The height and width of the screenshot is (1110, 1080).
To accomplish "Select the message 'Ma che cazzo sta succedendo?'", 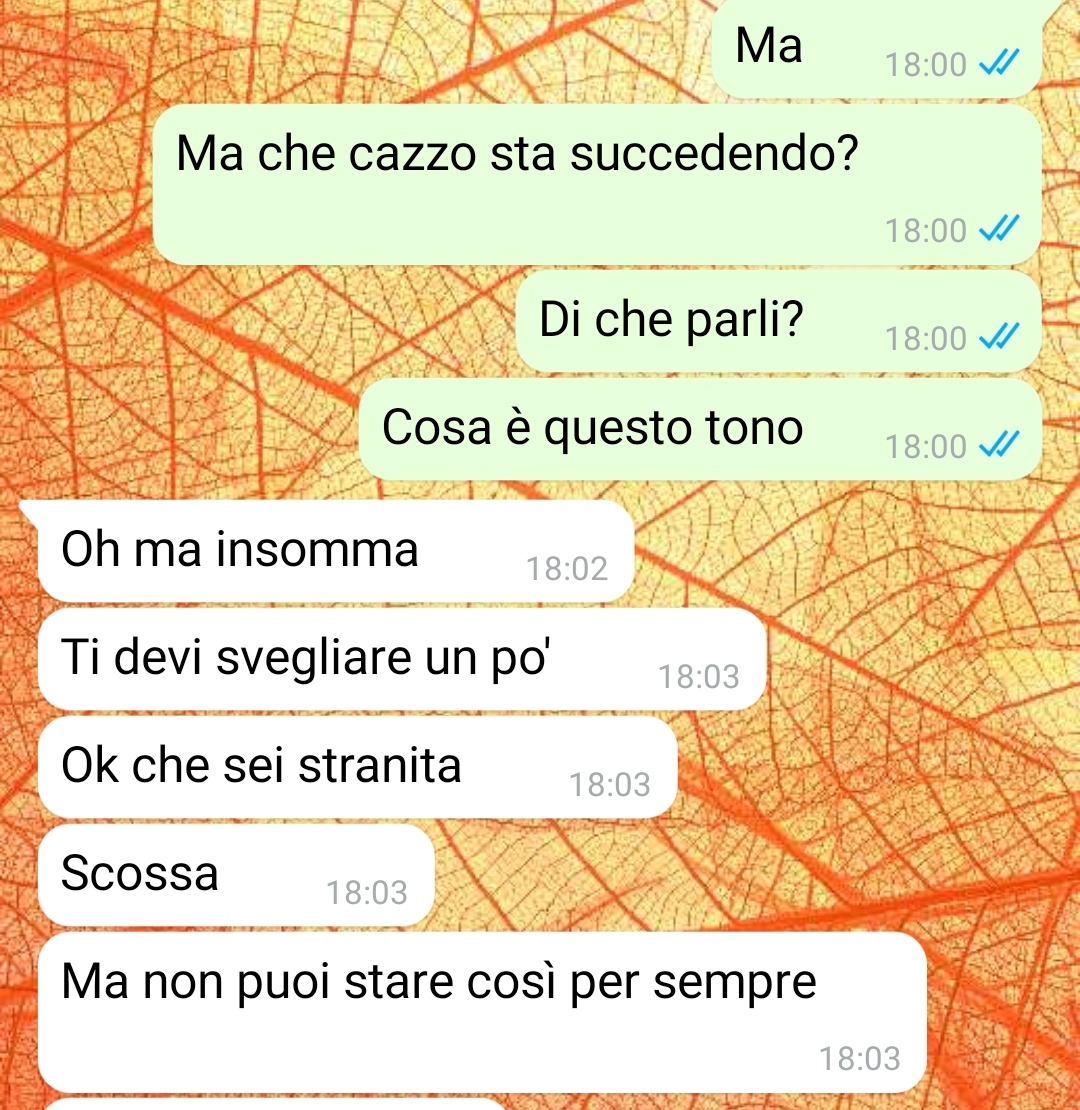I will (x=597, y=185).
